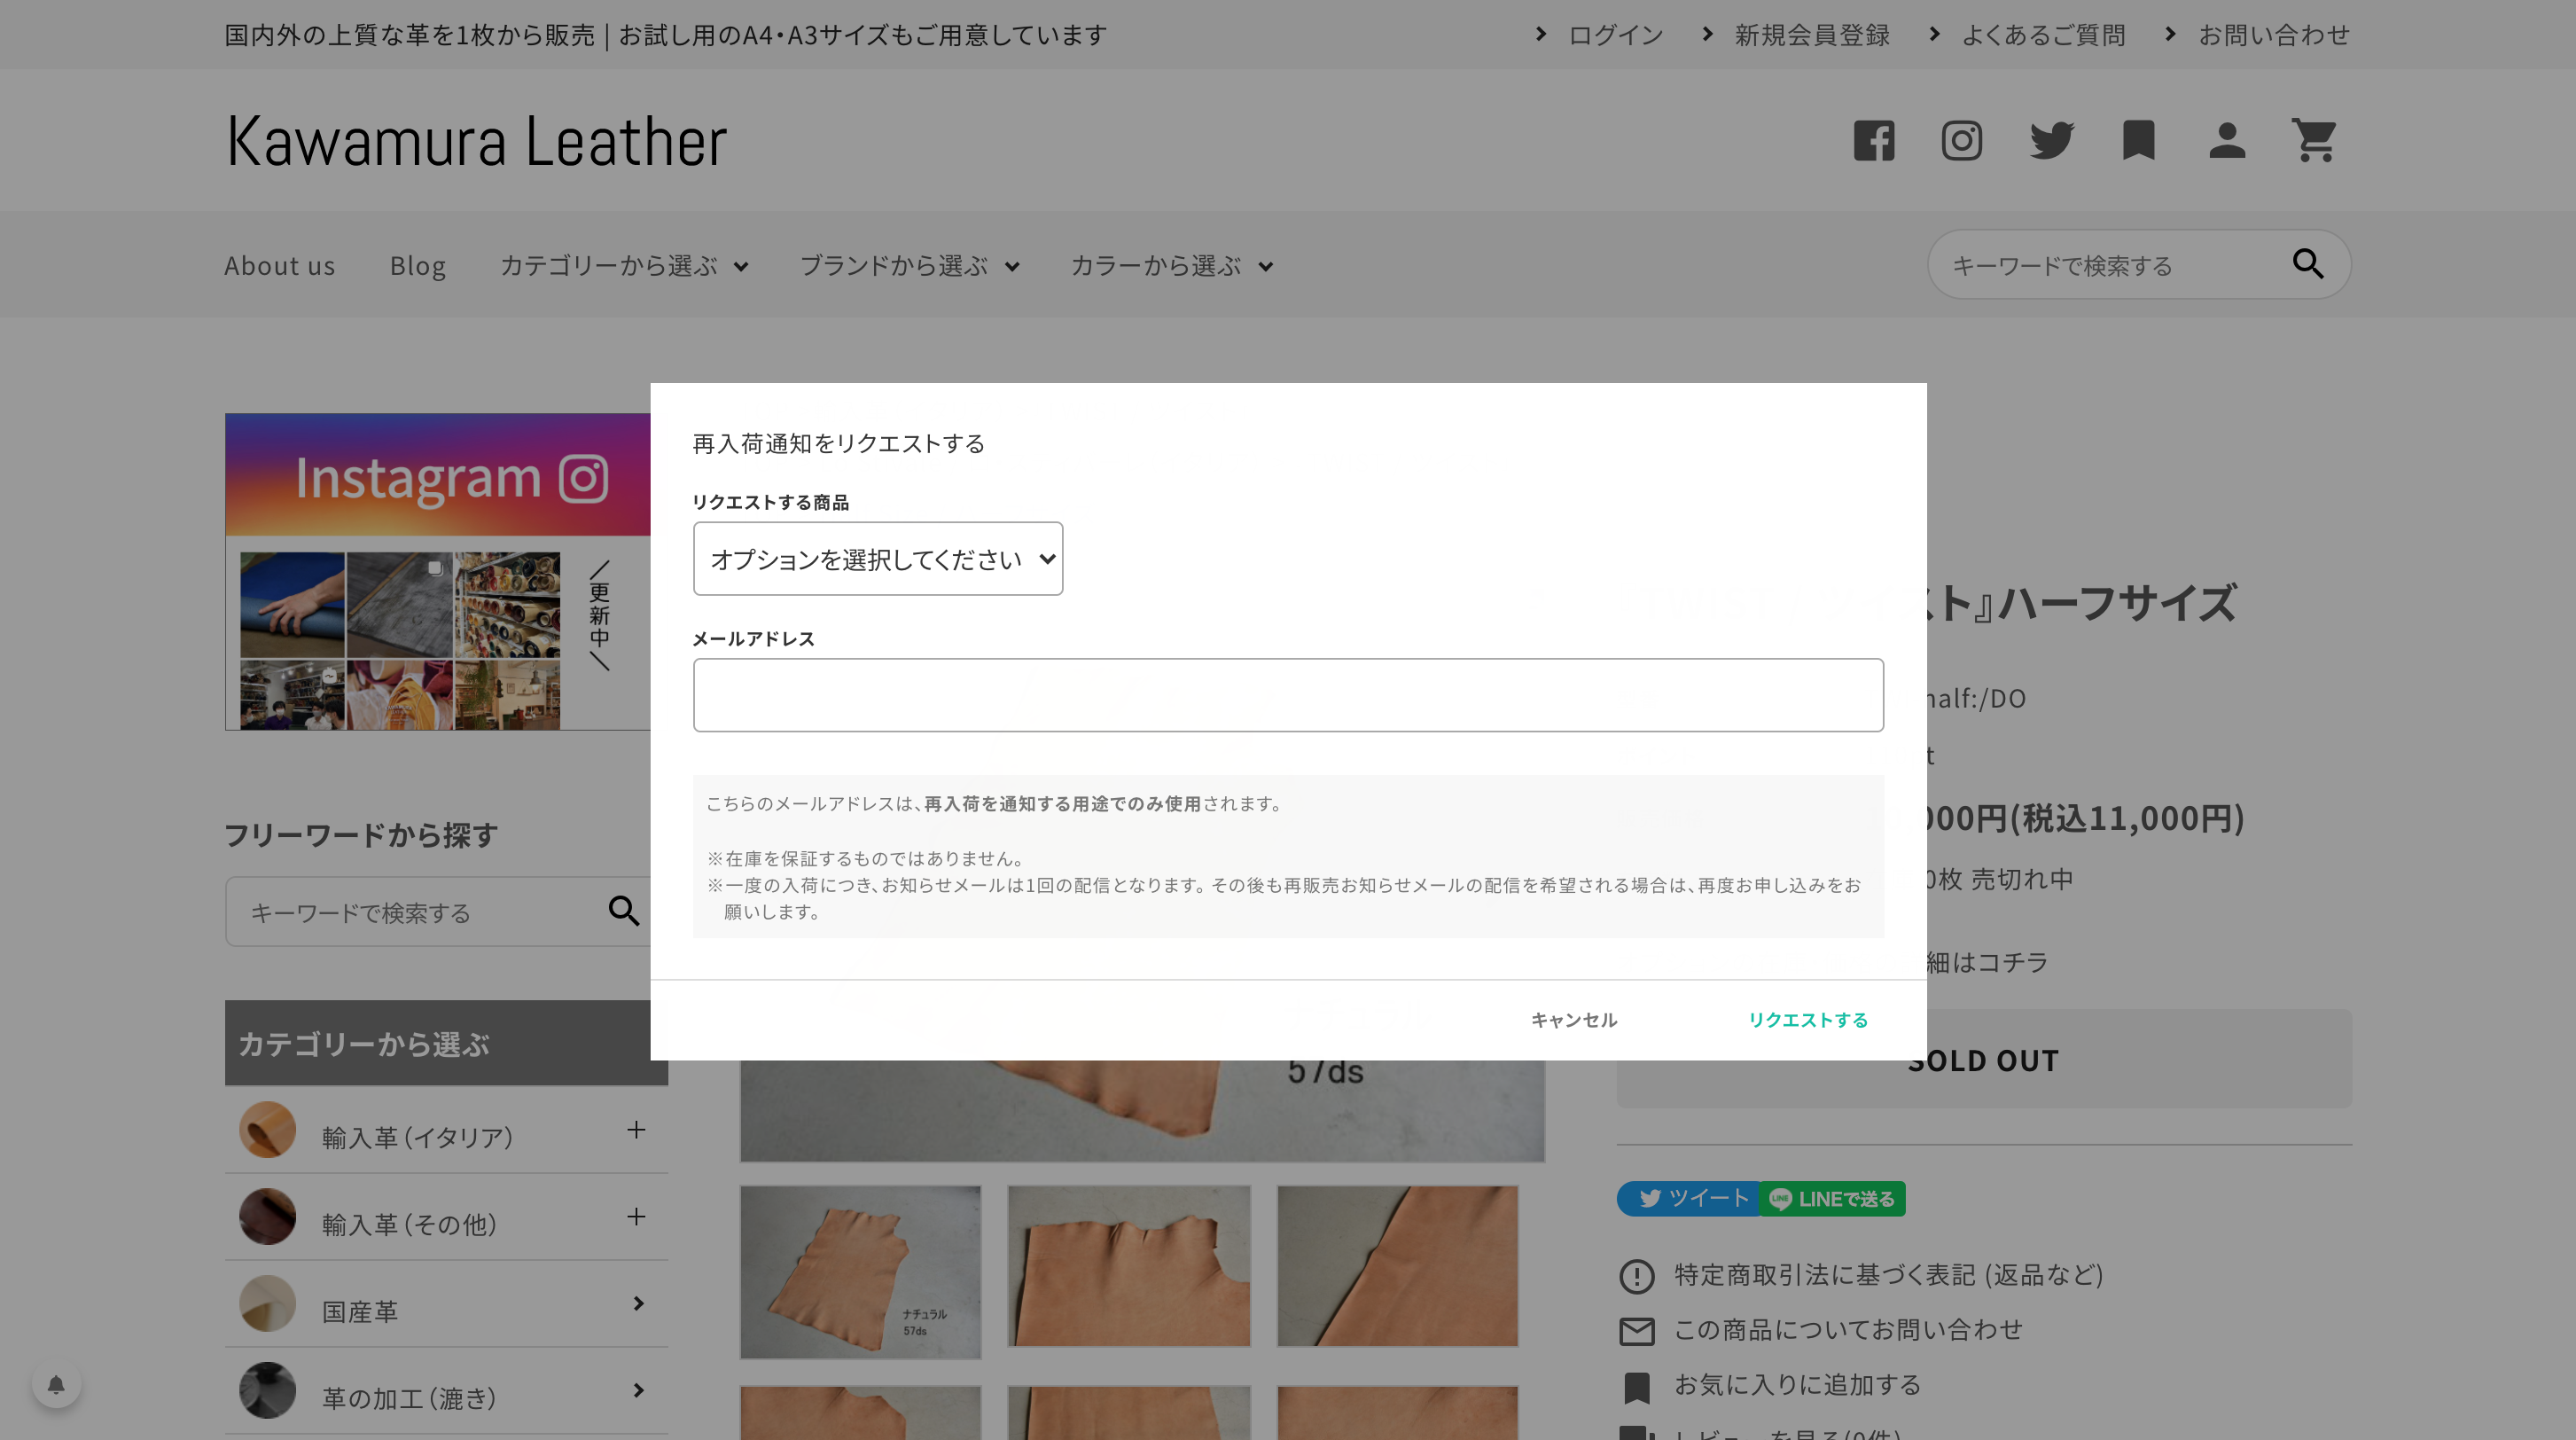This screenshot has width=2576, height=1440.
Task: Expand 輸入革(その他) category with plus
Action: click(x=636, y=1217)
